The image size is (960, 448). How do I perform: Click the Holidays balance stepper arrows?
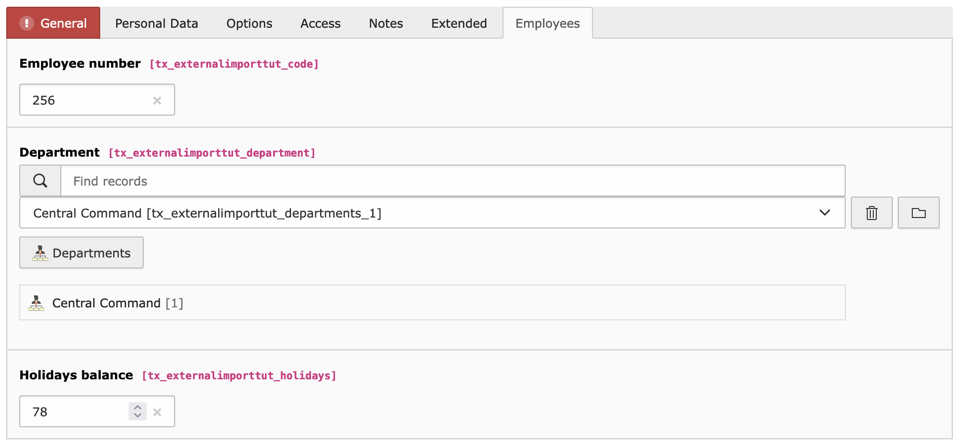pyautogui.click(x=138, y=411)
